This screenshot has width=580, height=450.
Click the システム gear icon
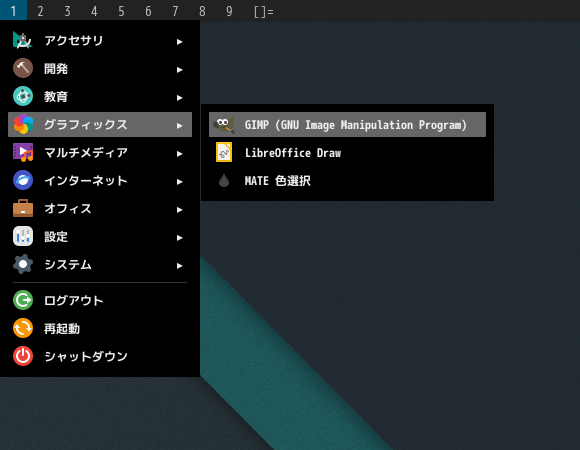pos(23,264)
